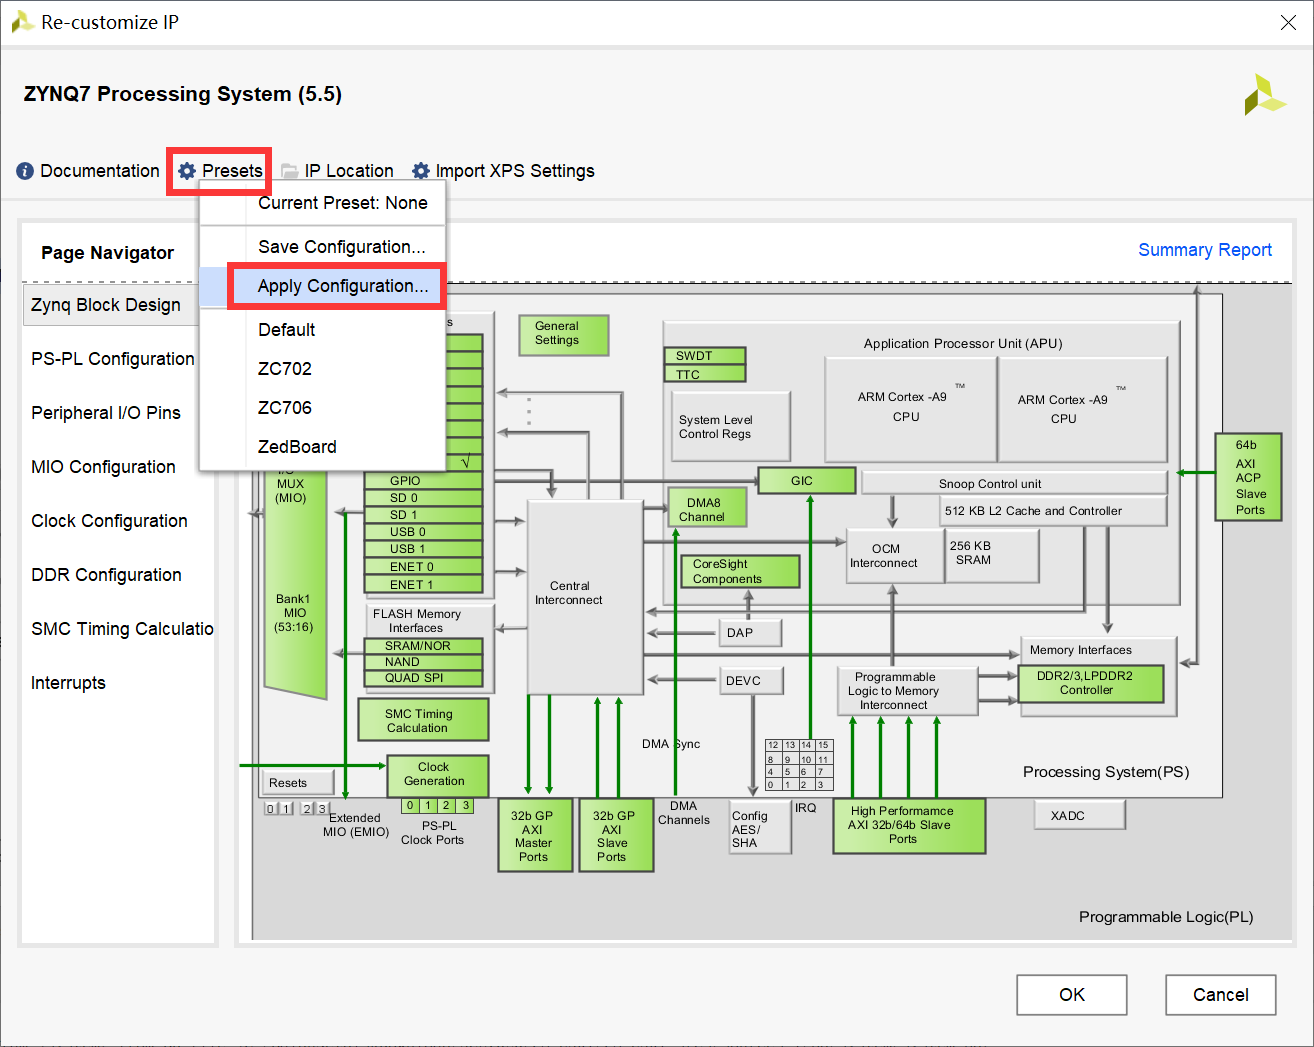1314x1047 pixels.
Task: Select Zynq Block Design page
Action: pos(109,305)
